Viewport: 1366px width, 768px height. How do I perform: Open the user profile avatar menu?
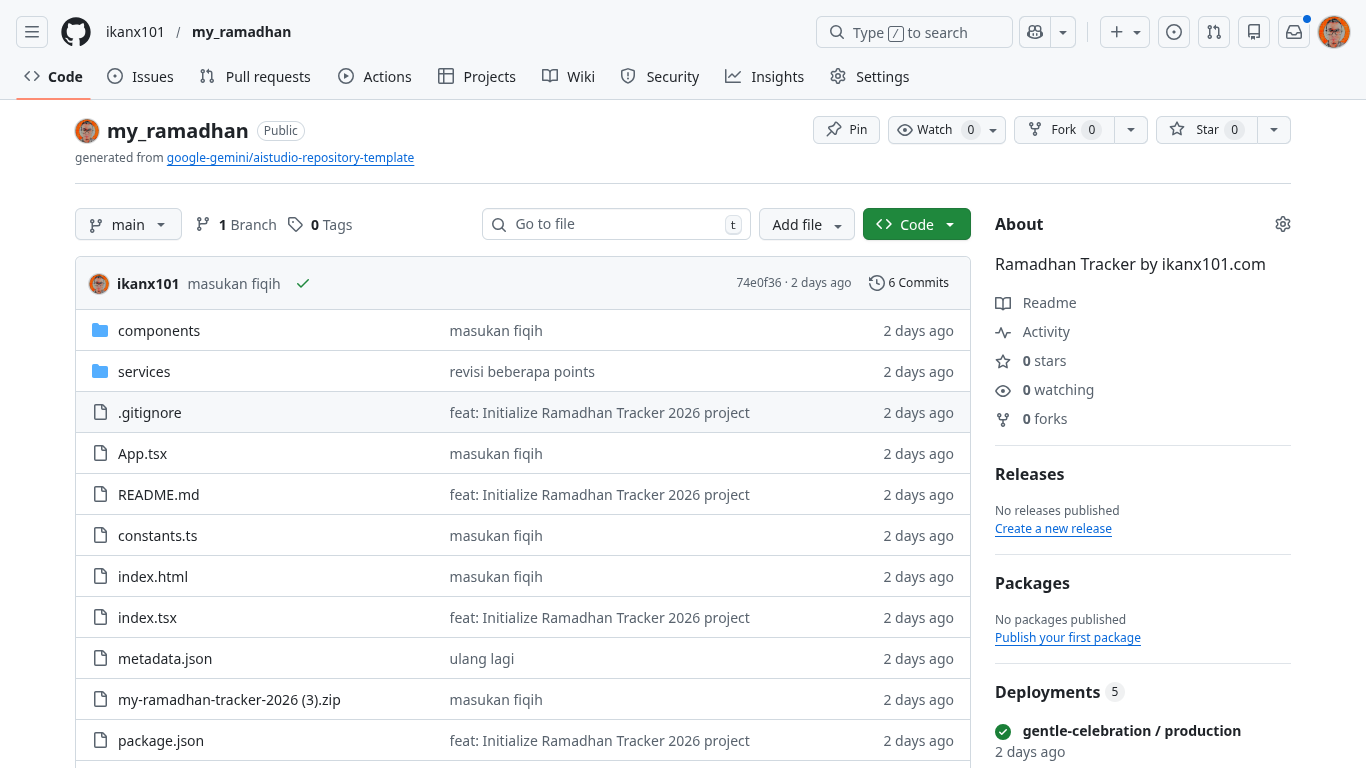(1334, 32)
